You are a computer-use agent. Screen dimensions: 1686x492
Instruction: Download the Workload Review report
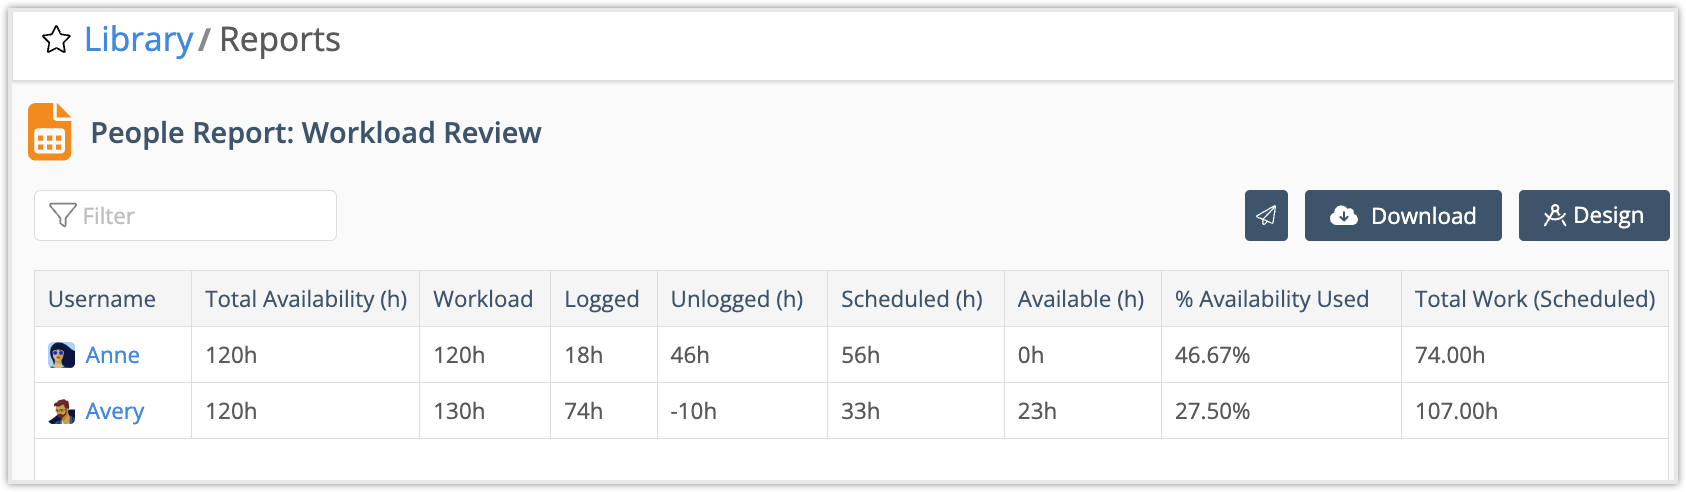[x=1402, y=215]
